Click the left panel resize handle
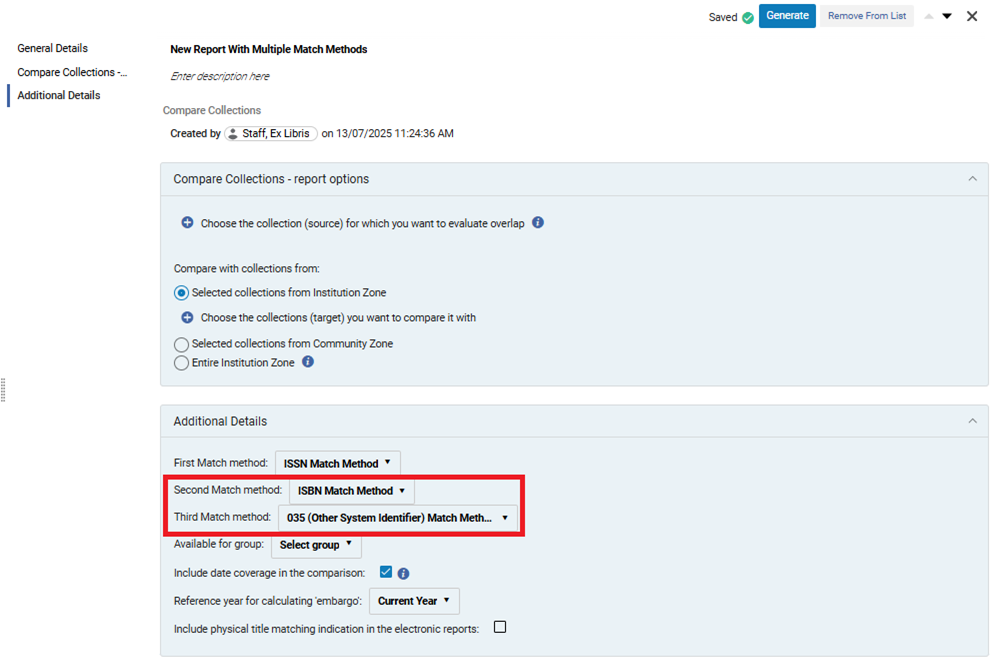This screenshot has height=668, width=1004. pyautogui.click(x=3, y=390)
